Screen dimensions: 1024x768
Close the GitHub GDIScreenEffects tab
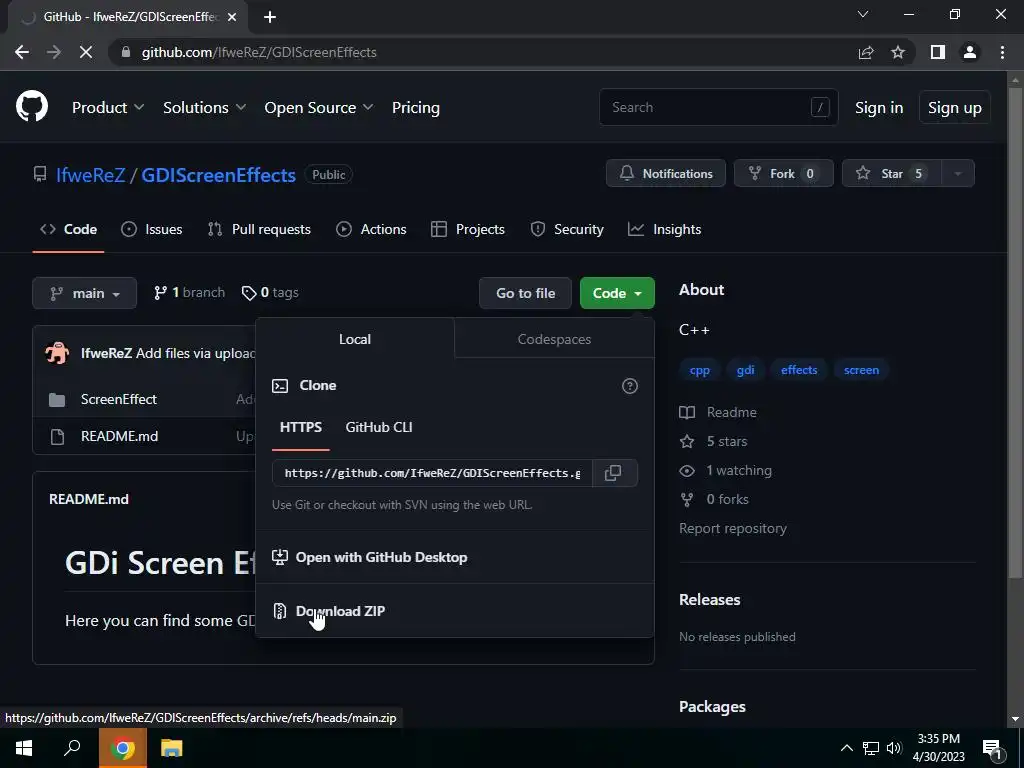tap(232, 17)
